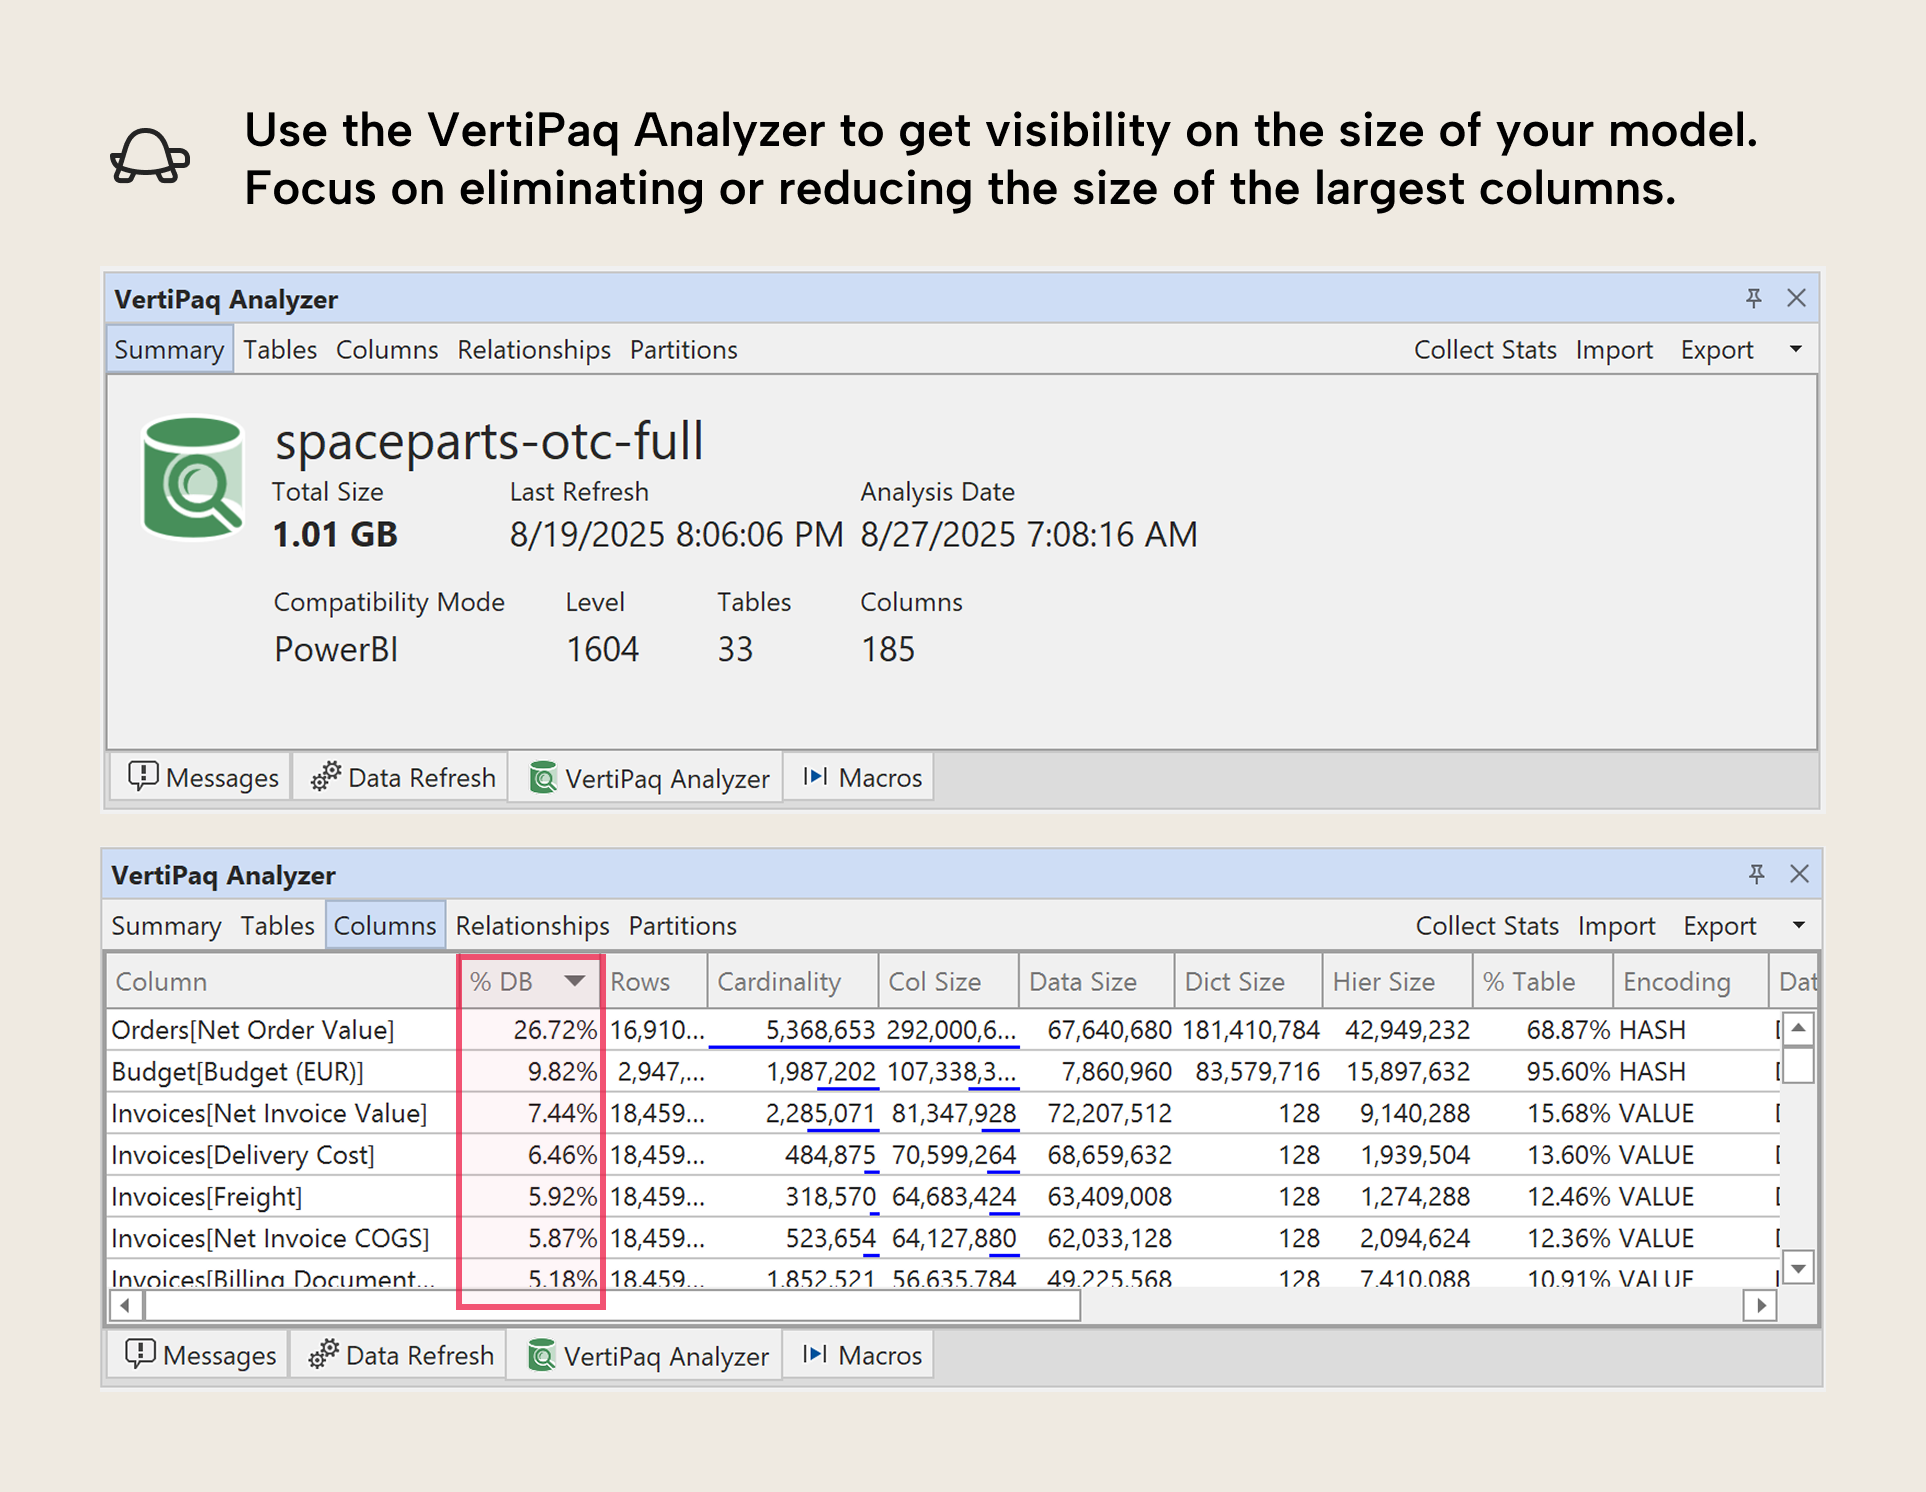Click Collect Stats in upper panel
The width and height of the screenshot is (1926, 1492).
tap(1485, 350)
